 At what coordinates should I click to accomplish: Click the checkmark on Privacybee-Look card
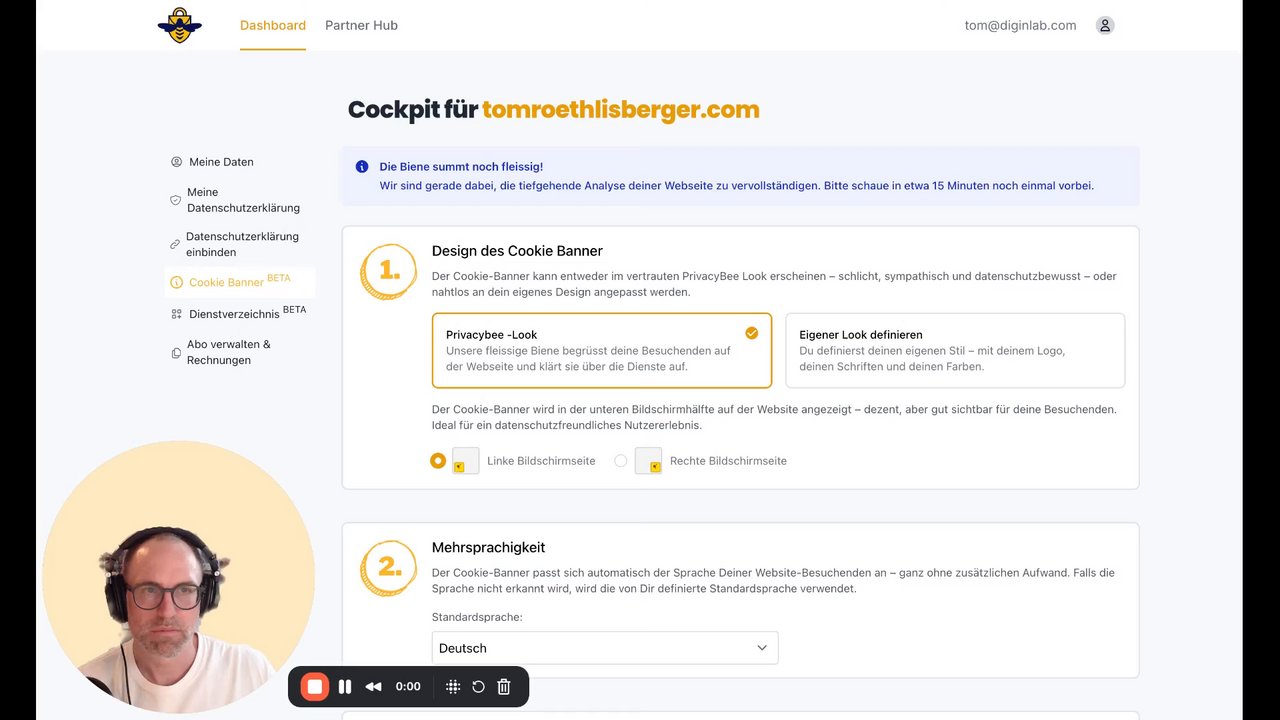point(751,333)
